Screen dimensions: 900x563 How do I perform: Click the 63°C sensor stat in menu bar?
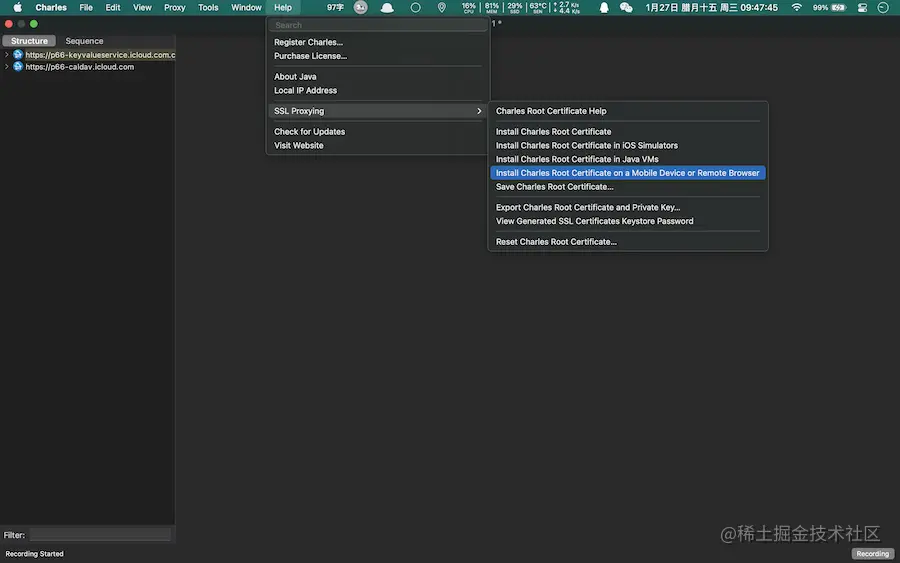pyautogui.click(x=538, y=7)
